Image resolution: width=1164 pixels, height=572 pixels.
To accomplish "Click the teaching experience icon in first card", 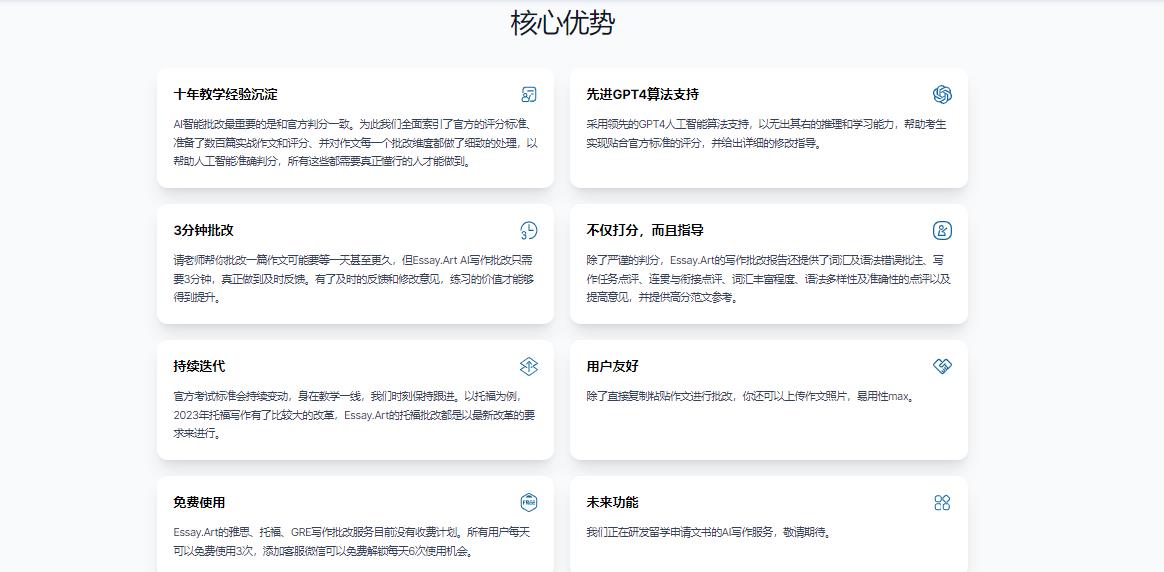I will click(529, 95).
